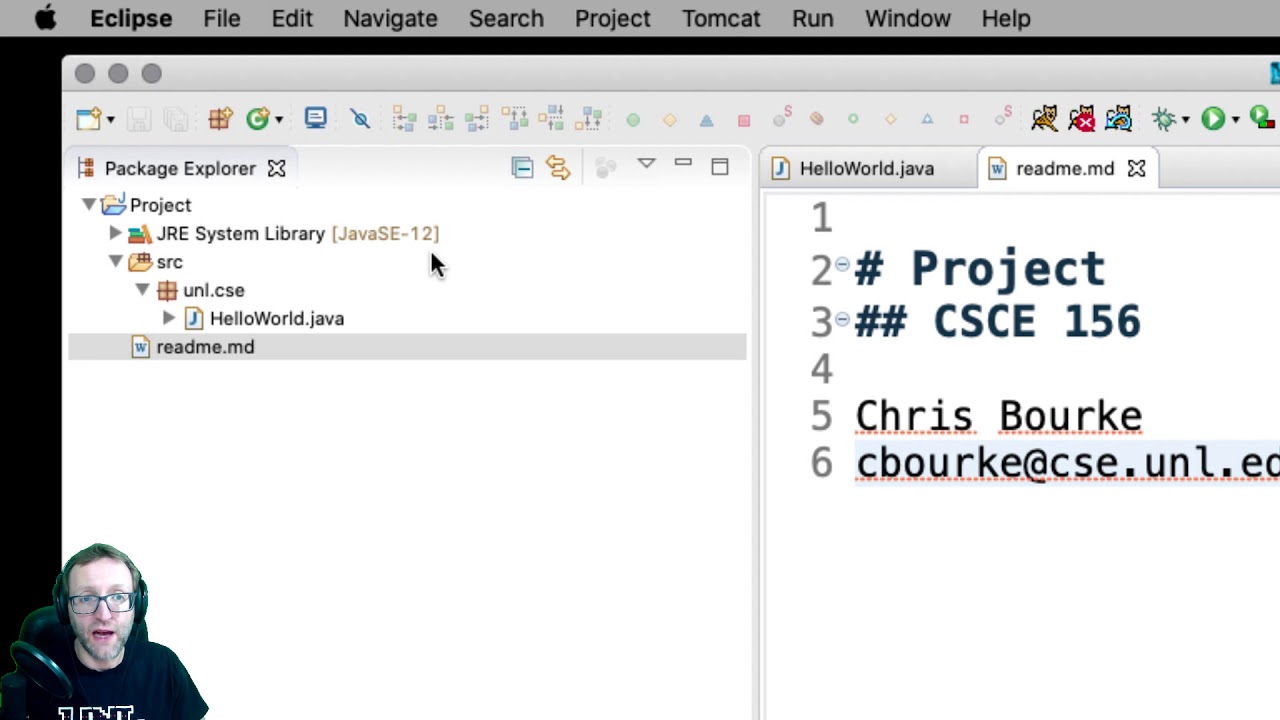Expand the HelloWorld.java tree node
Screen dimensions: 1280x720
(x=169, y=318)
